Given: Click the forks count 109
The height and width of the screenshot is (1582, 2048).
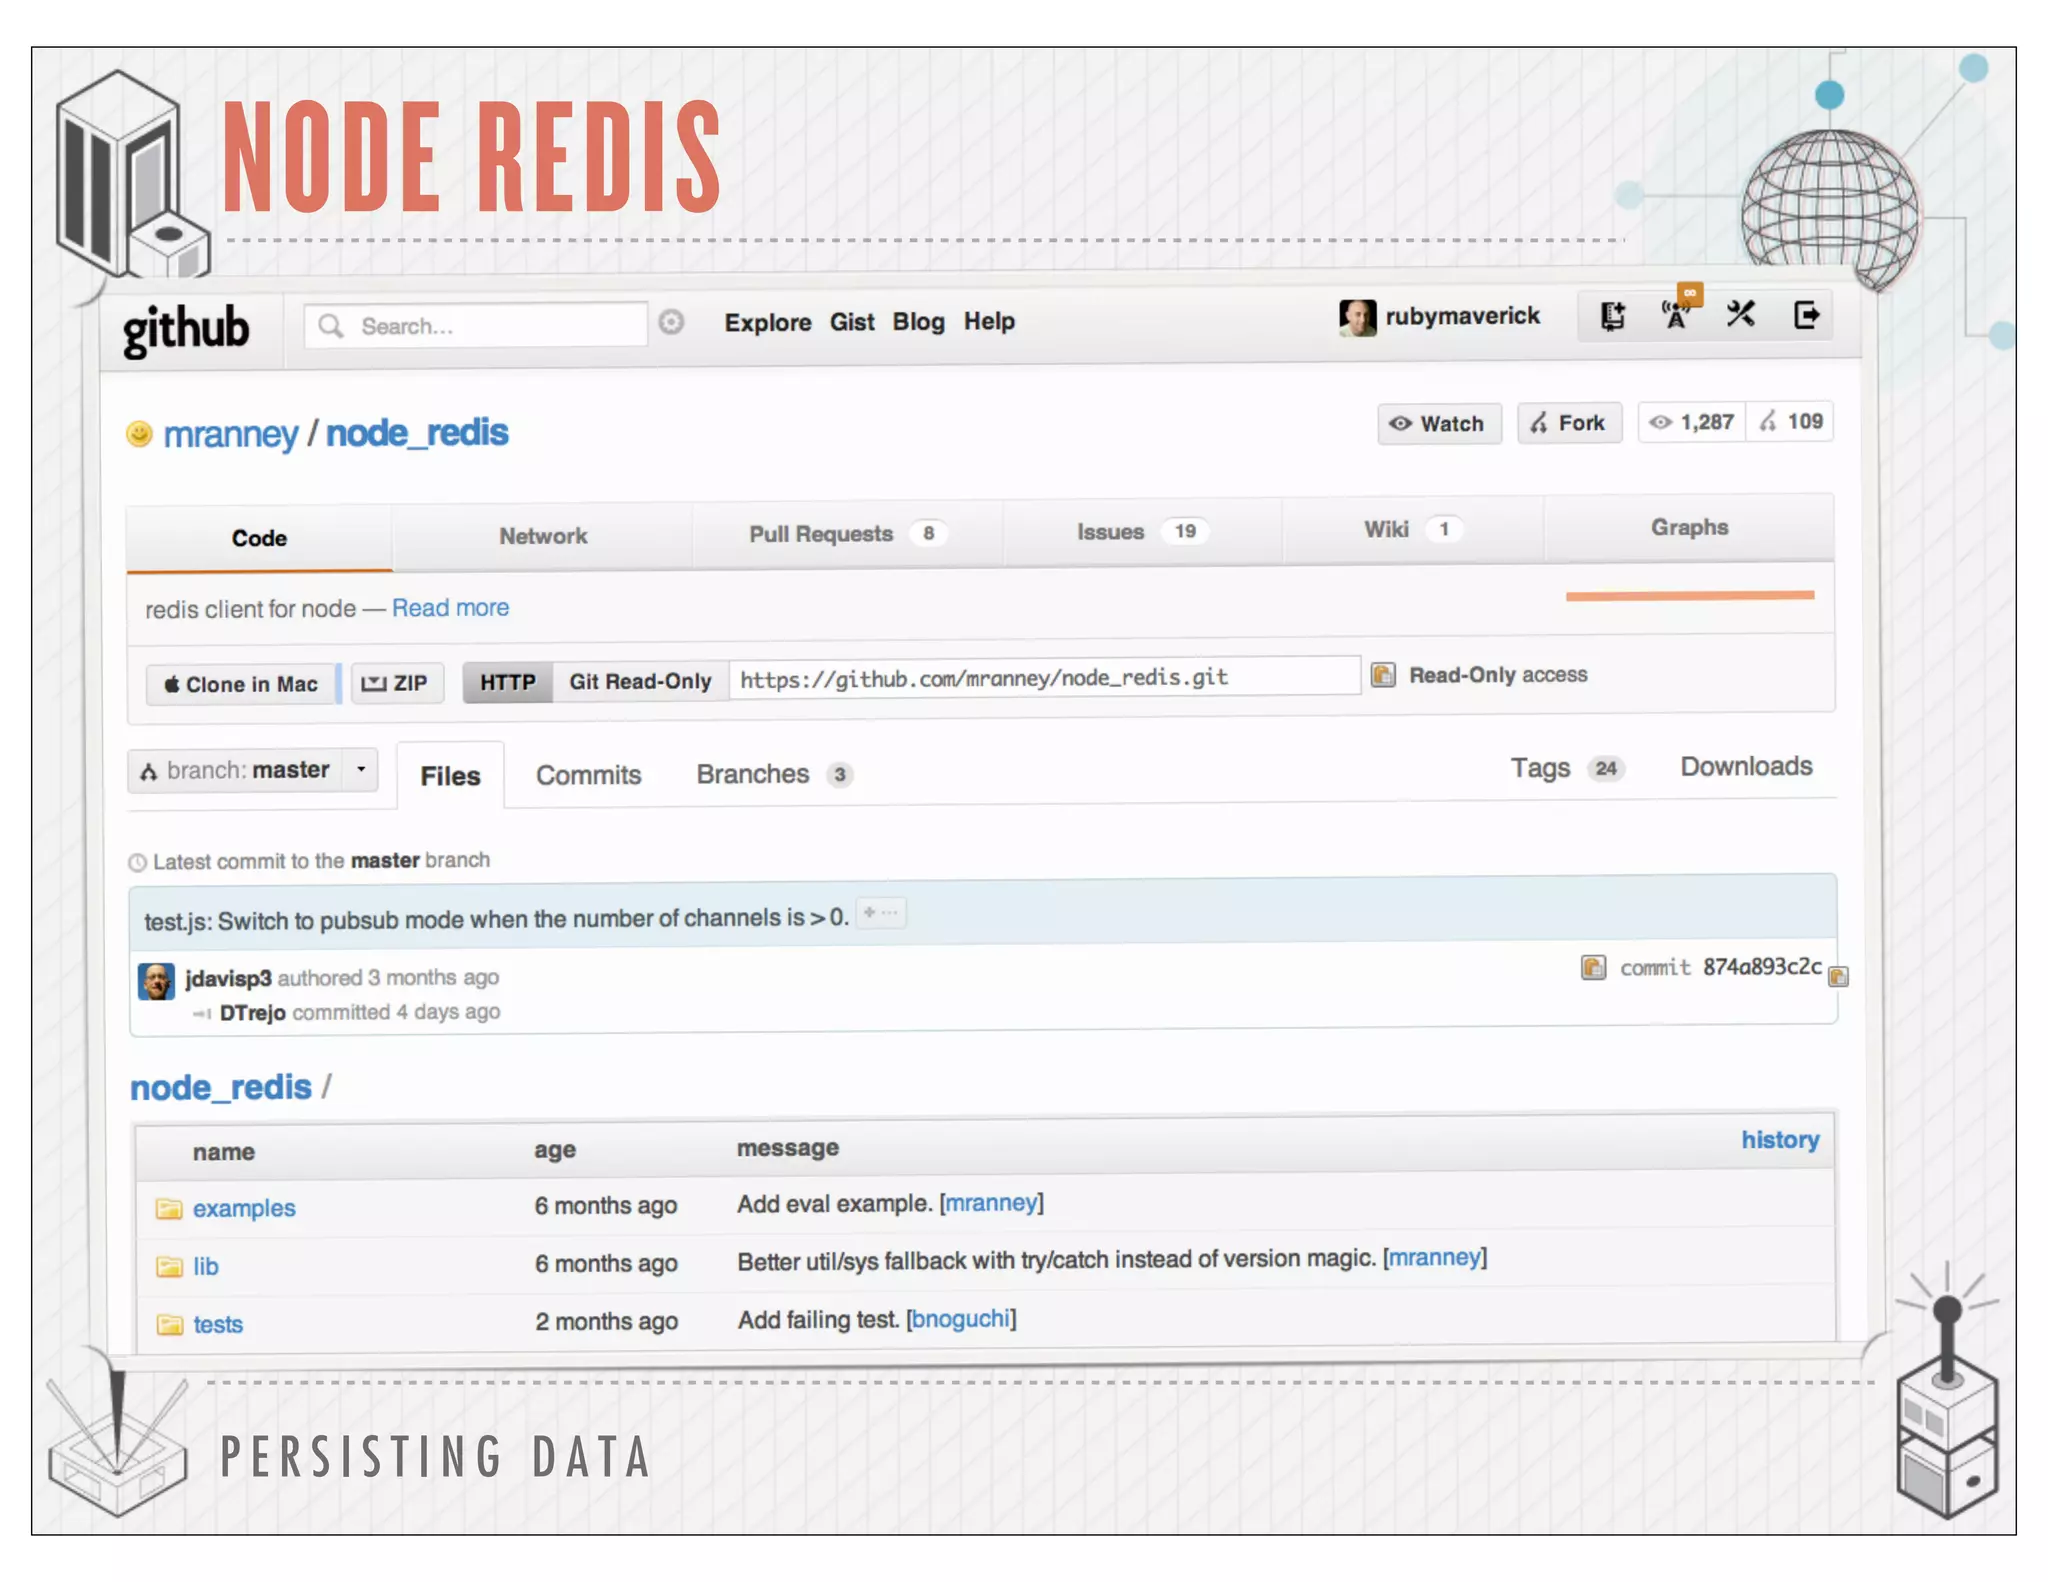Looking at the screenshot, I should point(1791,421).
